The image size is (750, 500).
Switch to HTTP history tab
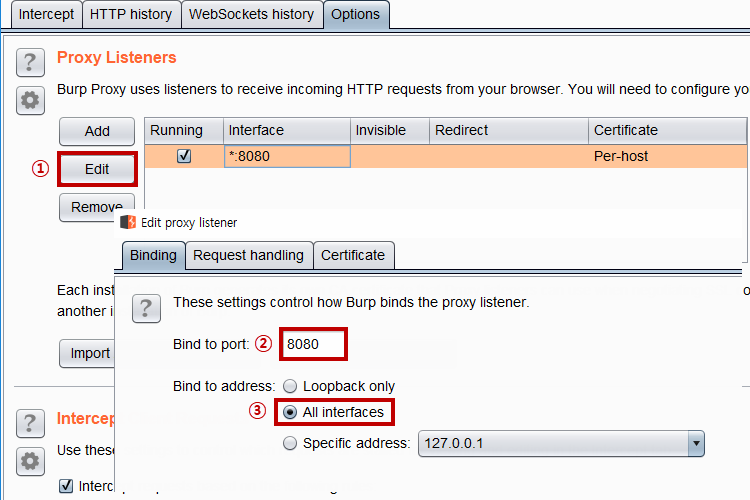(131, 14)
